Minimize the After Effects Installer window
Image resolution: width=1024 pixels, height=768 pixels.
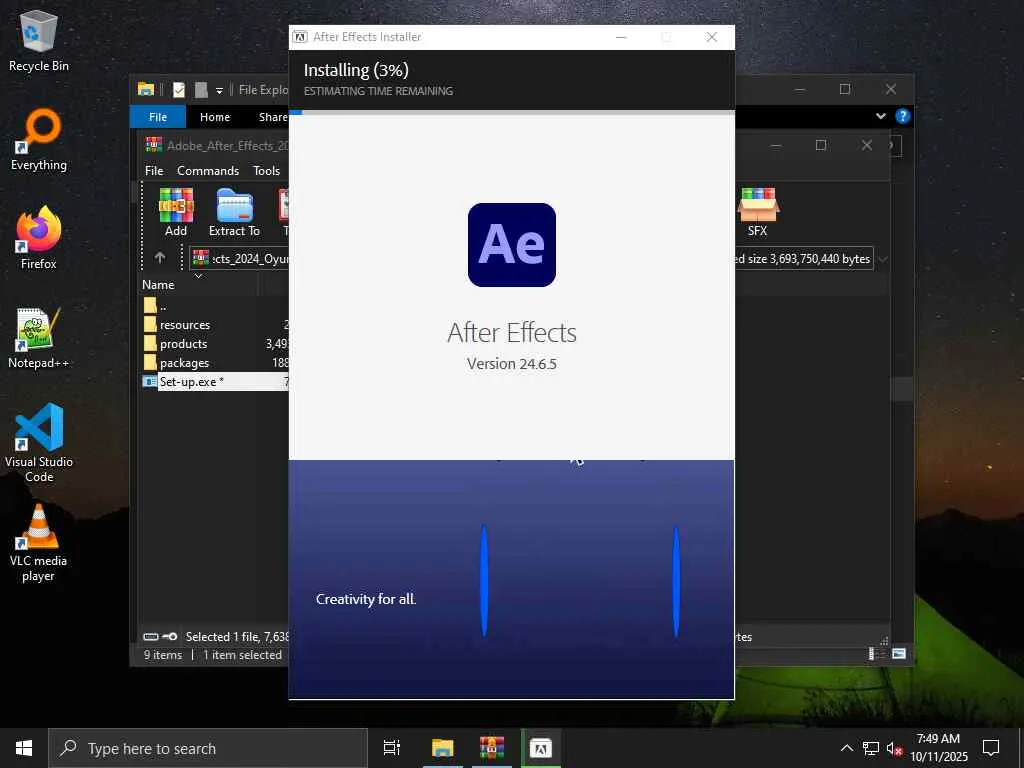pyautogui.click(x=621, y=37)
